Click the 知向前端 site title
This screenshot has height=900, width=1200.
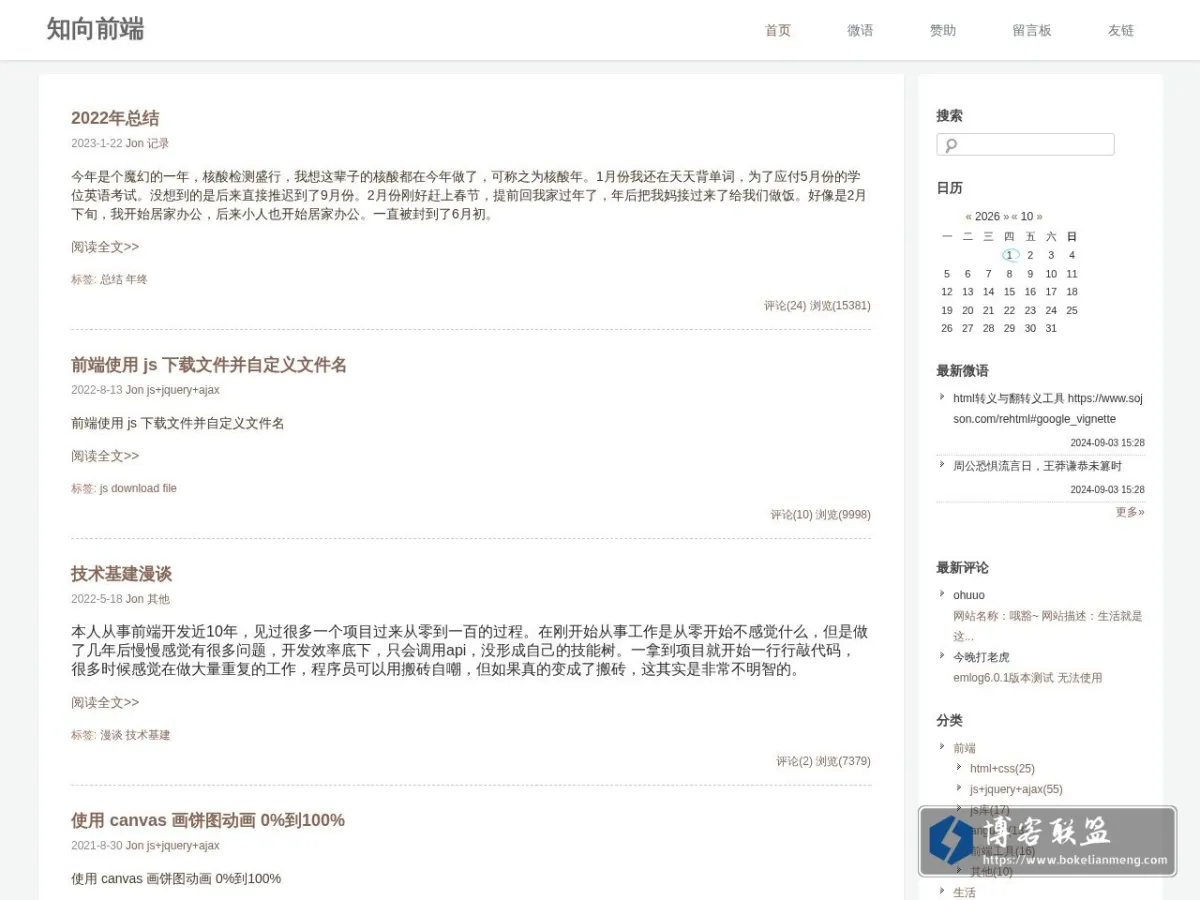95,29
